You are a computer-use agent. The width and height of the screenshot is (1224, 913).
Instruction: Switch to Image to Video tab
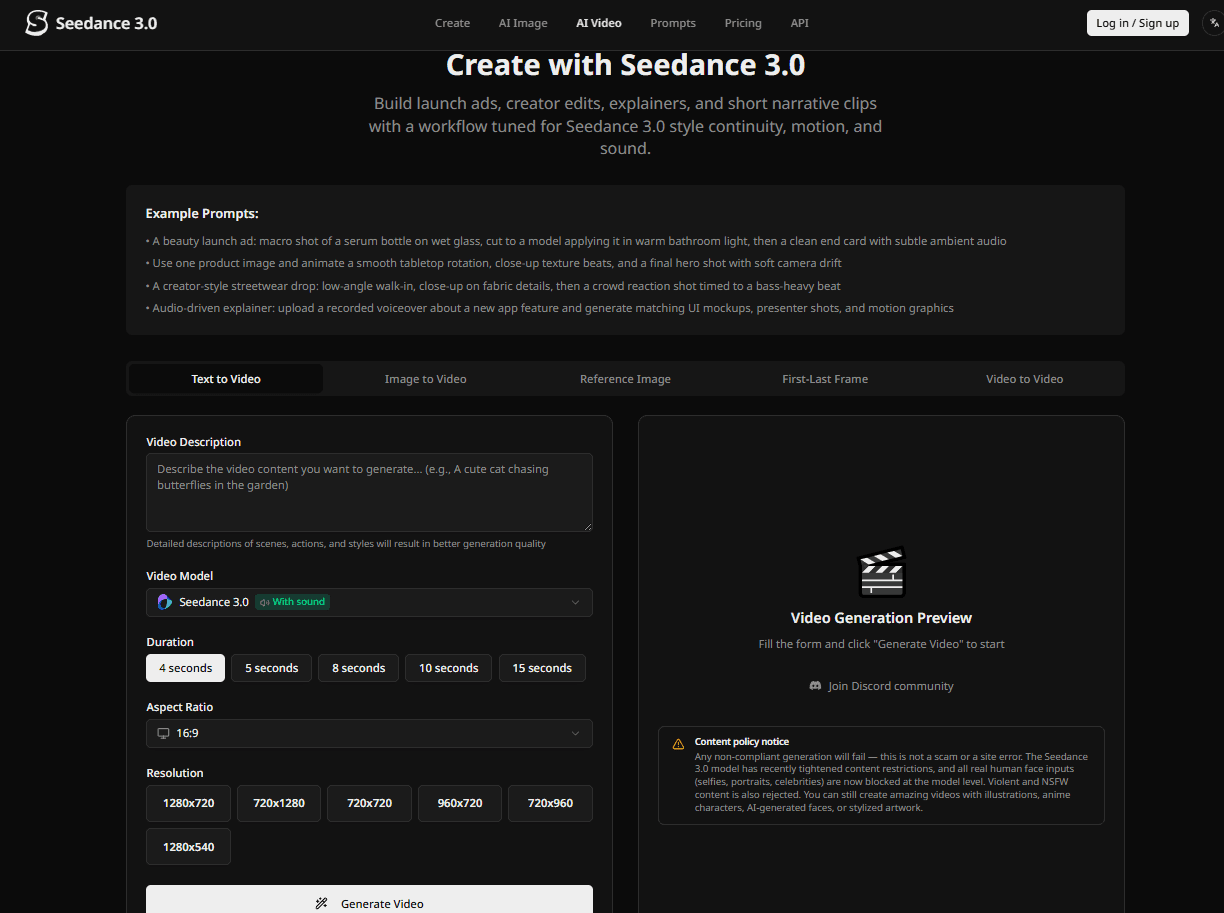pyautogui.click(x=426, y=379)
